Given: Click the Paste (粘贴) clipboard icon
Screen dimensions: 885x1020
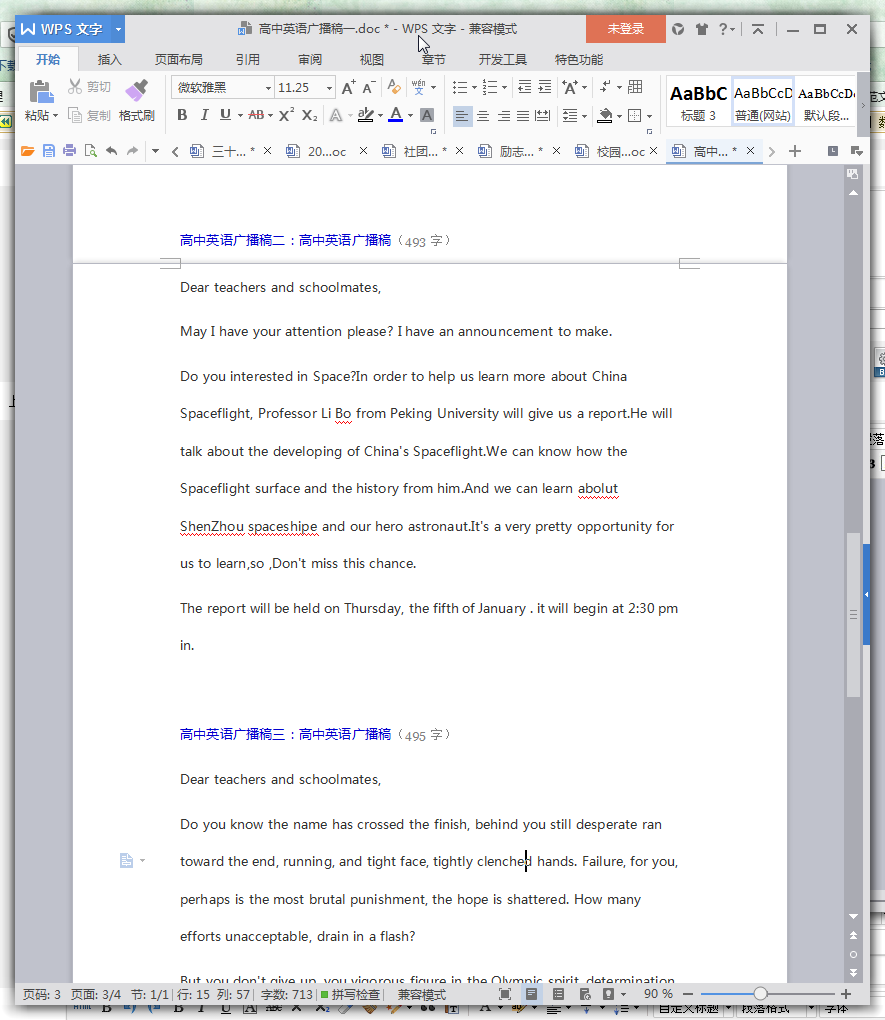Looking at the screenshot, I should (x=41, y=92).
